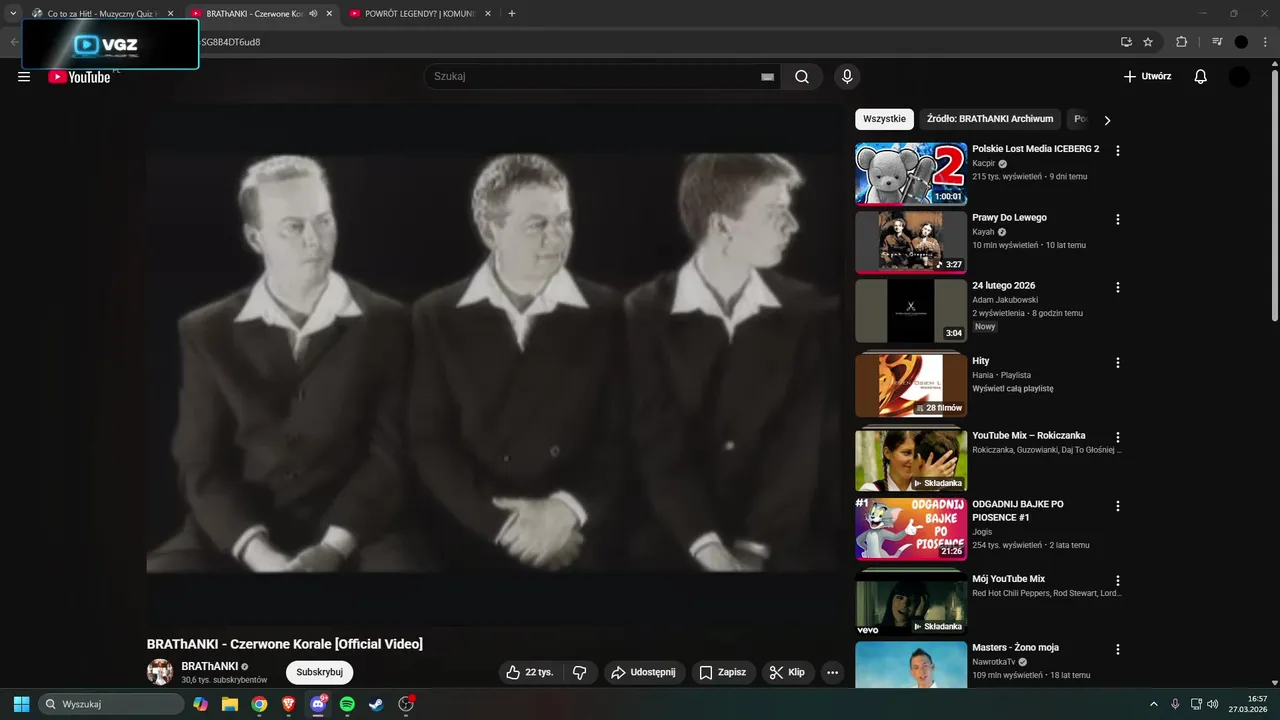Screen dimensions: 1280x720
Task: Open Chrome extensions puzzle icon
Action: click(1181, 42)
